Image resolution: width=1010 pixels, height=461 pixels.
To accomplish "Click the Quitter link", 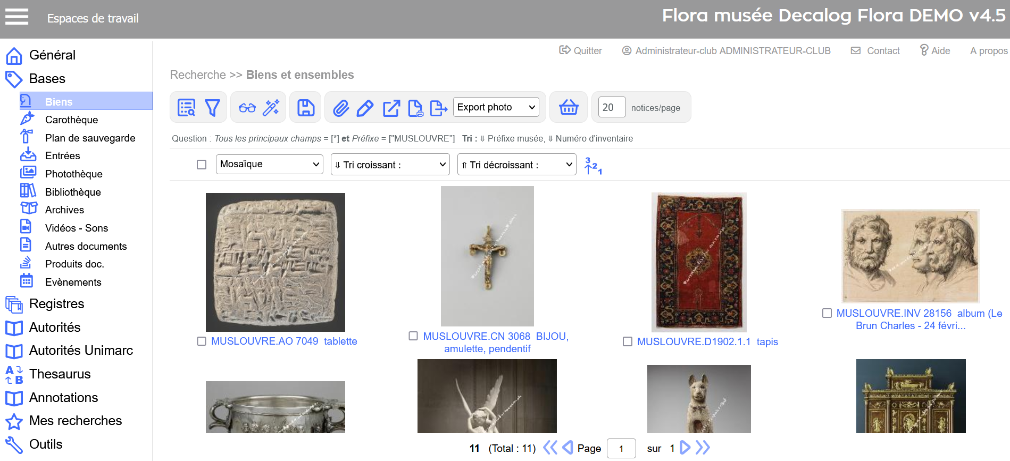I will click(581, 50).
